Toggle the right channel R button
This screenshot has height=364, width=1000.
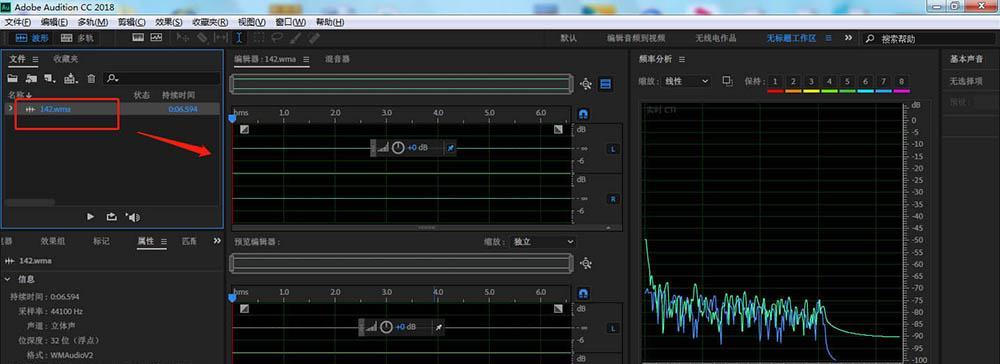(613, 199)
